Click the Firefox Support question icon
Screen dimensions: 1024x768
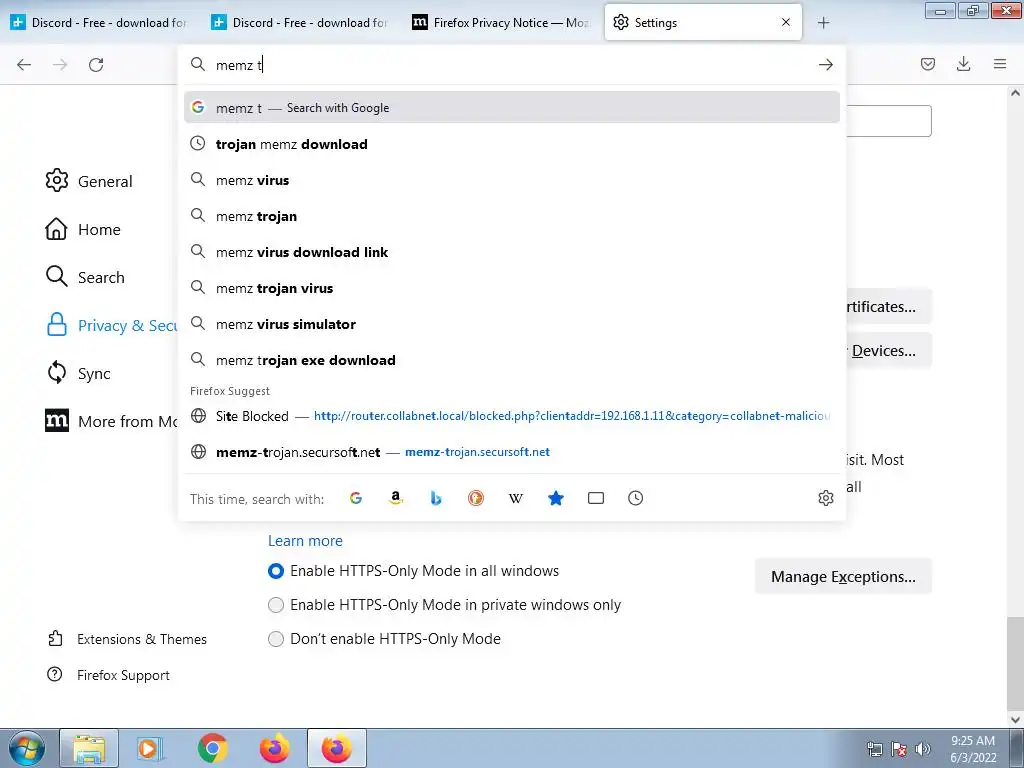click(x=55, y=674)
